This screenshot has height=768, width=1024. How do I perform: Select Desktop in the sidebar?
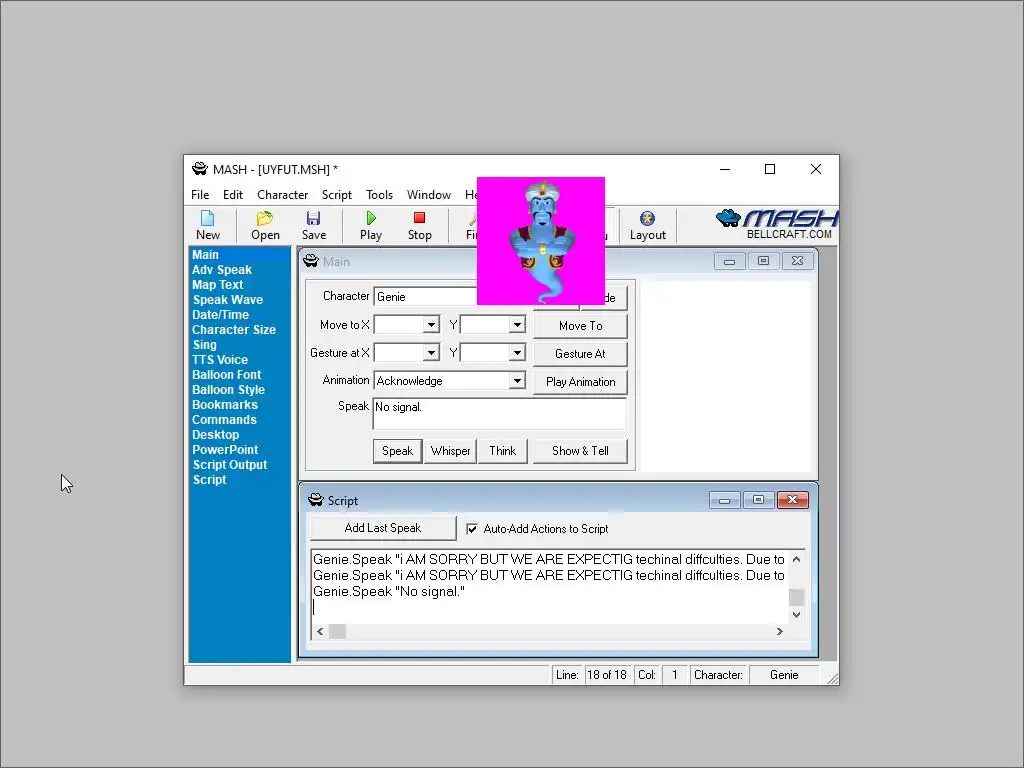pos(215,435)
